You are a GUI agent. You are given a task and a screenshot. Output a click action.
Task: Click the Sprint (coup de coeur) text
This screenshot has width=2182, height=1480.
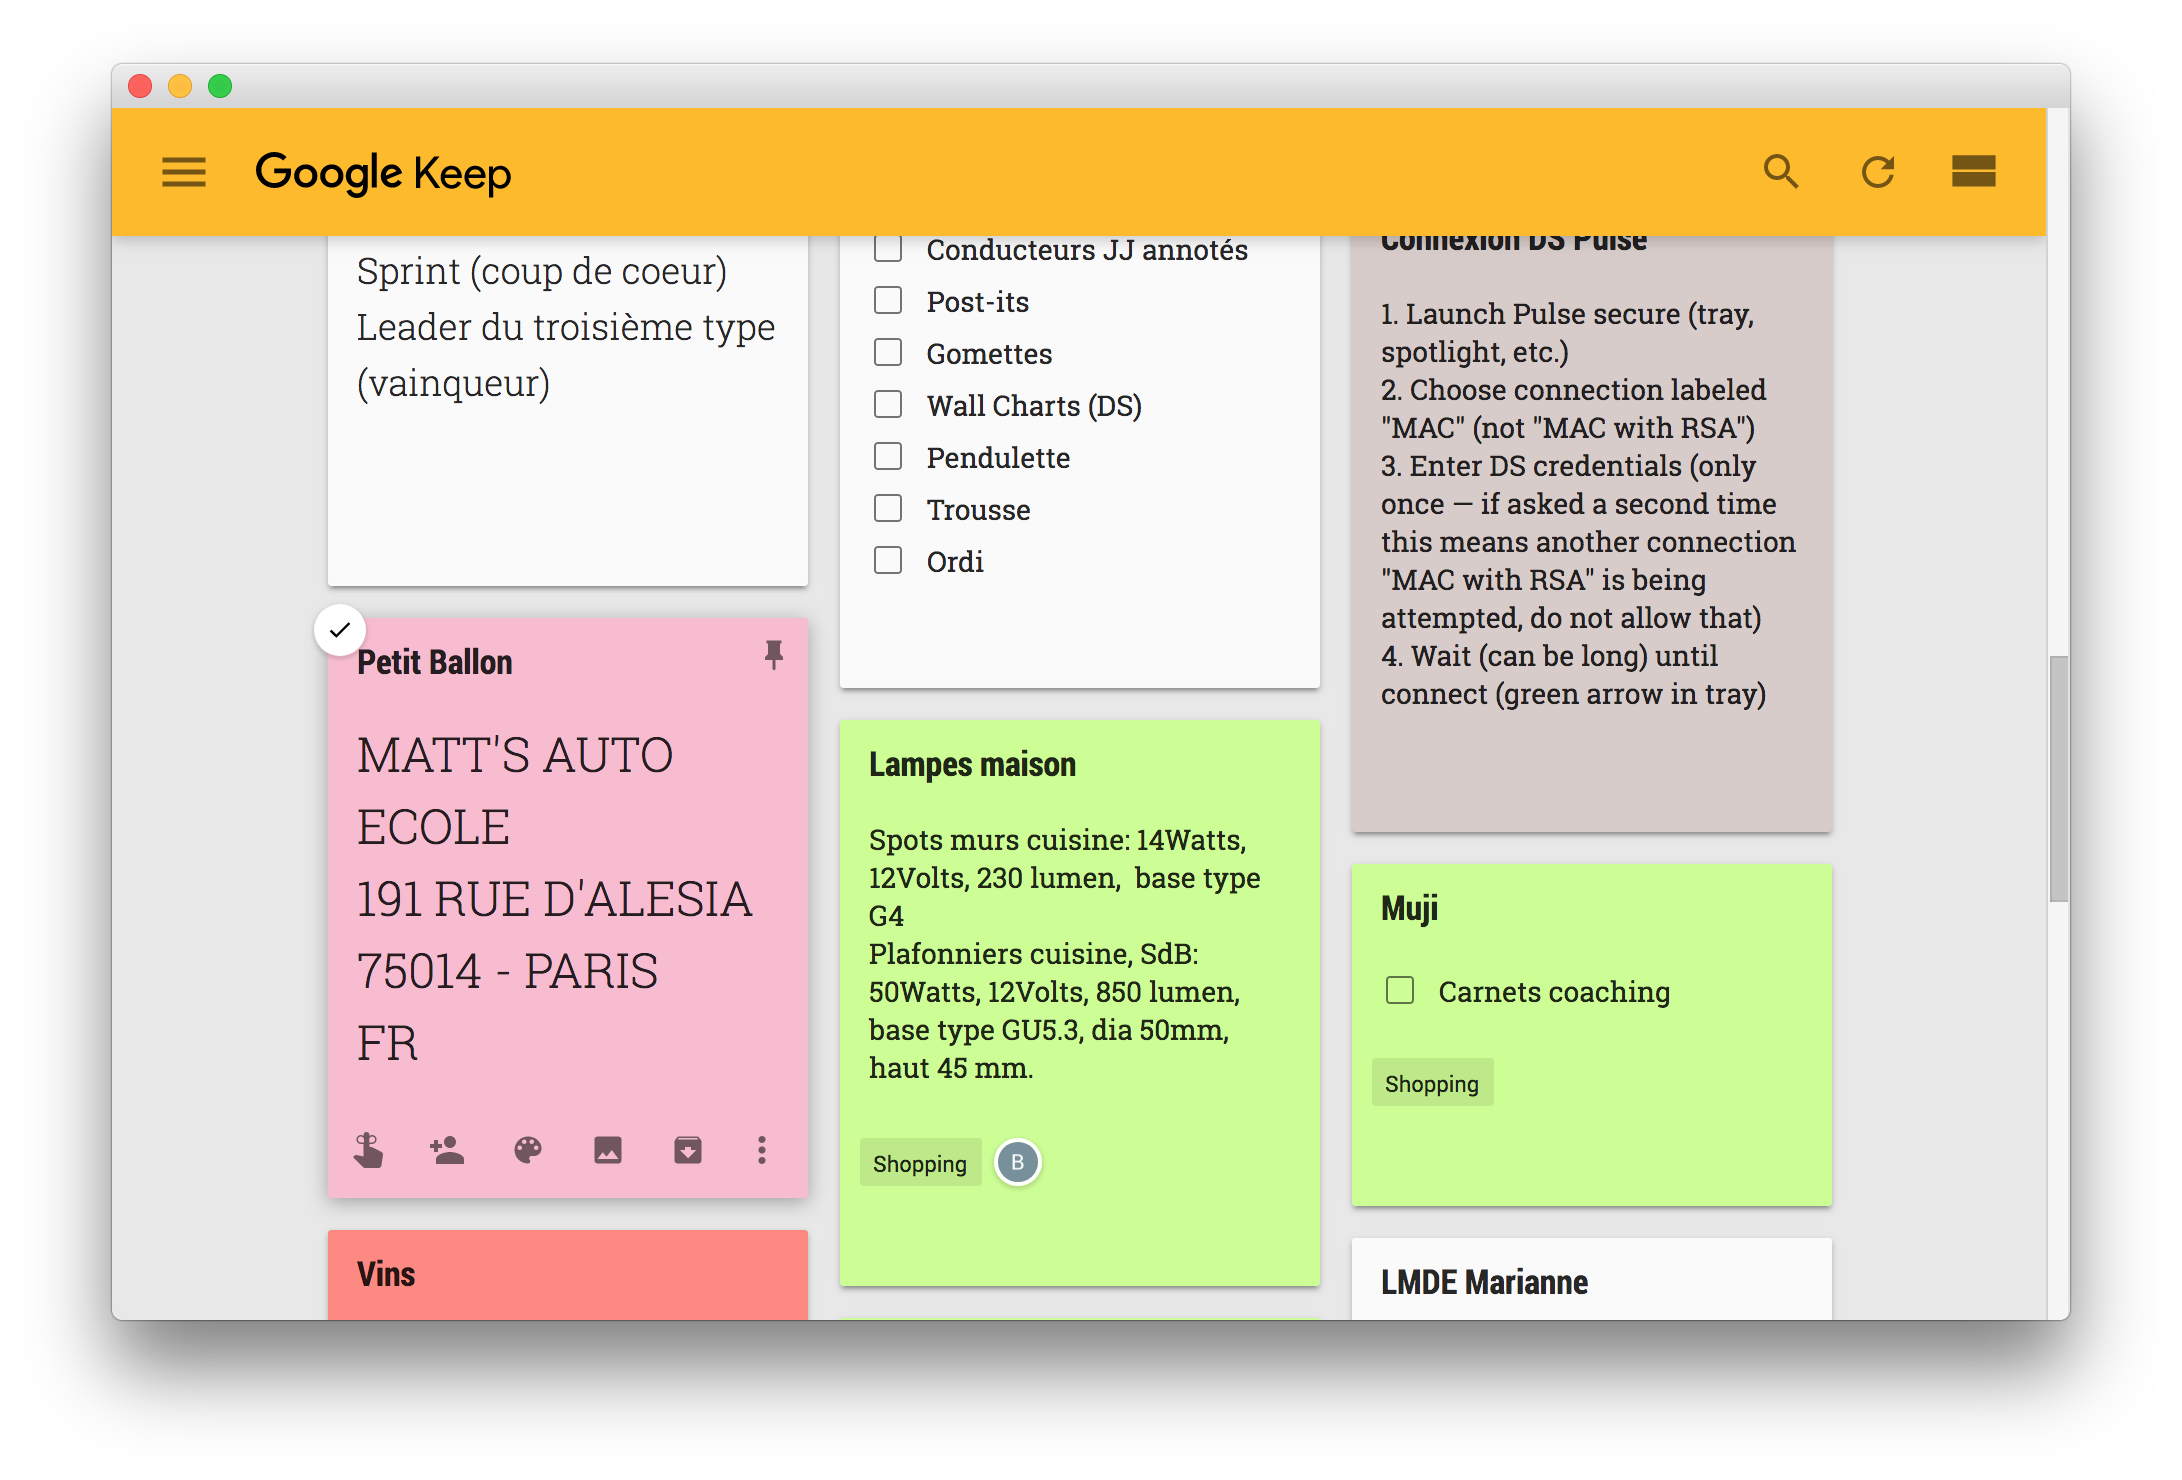click(x=542, y=272)
